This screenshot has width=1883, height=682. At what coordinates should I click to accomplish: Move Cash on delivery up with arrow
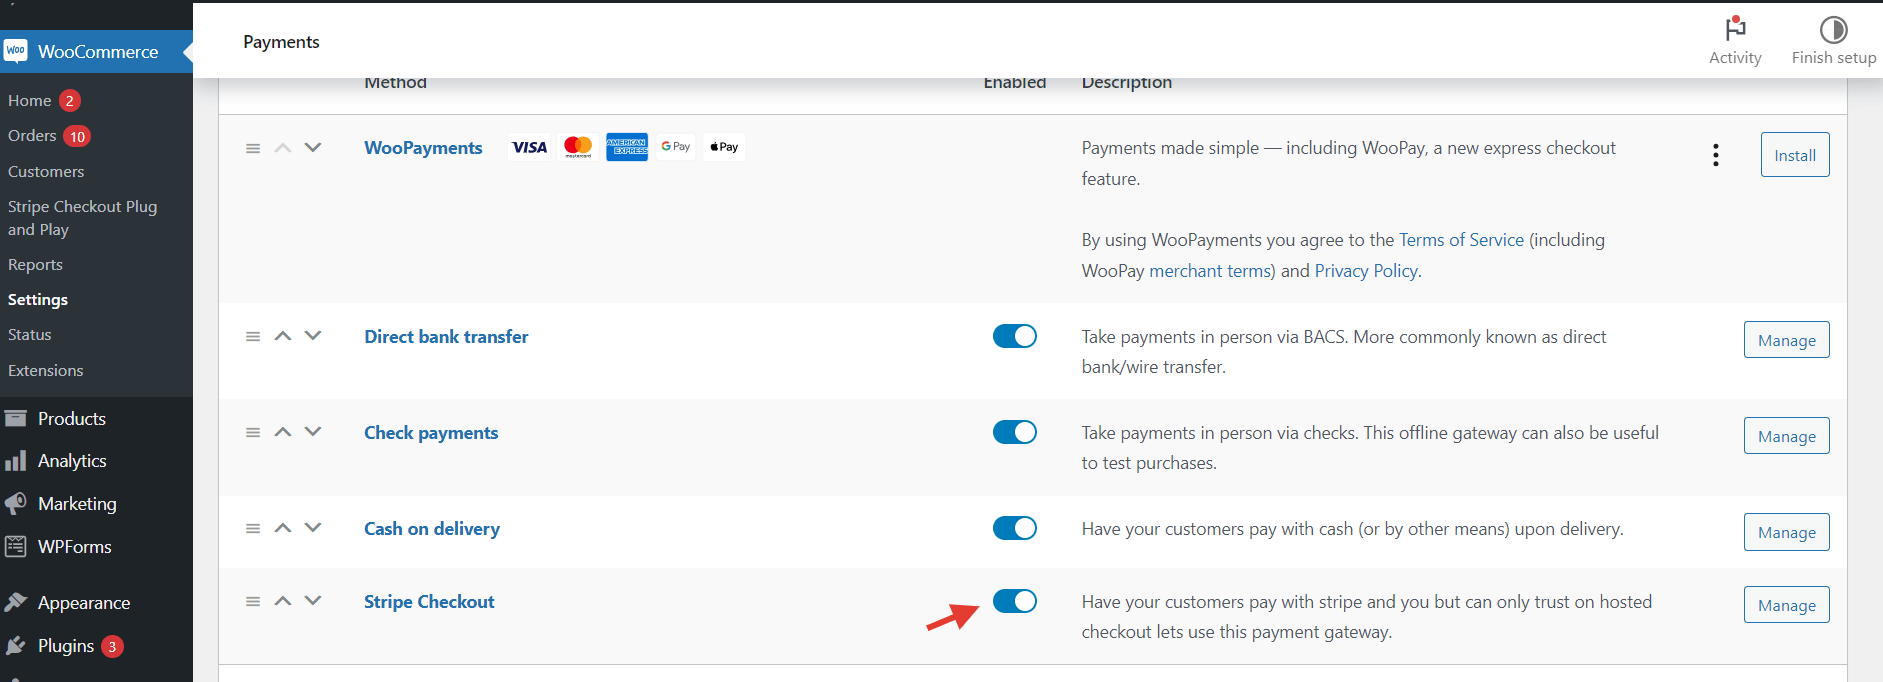(x=283, y=528)
